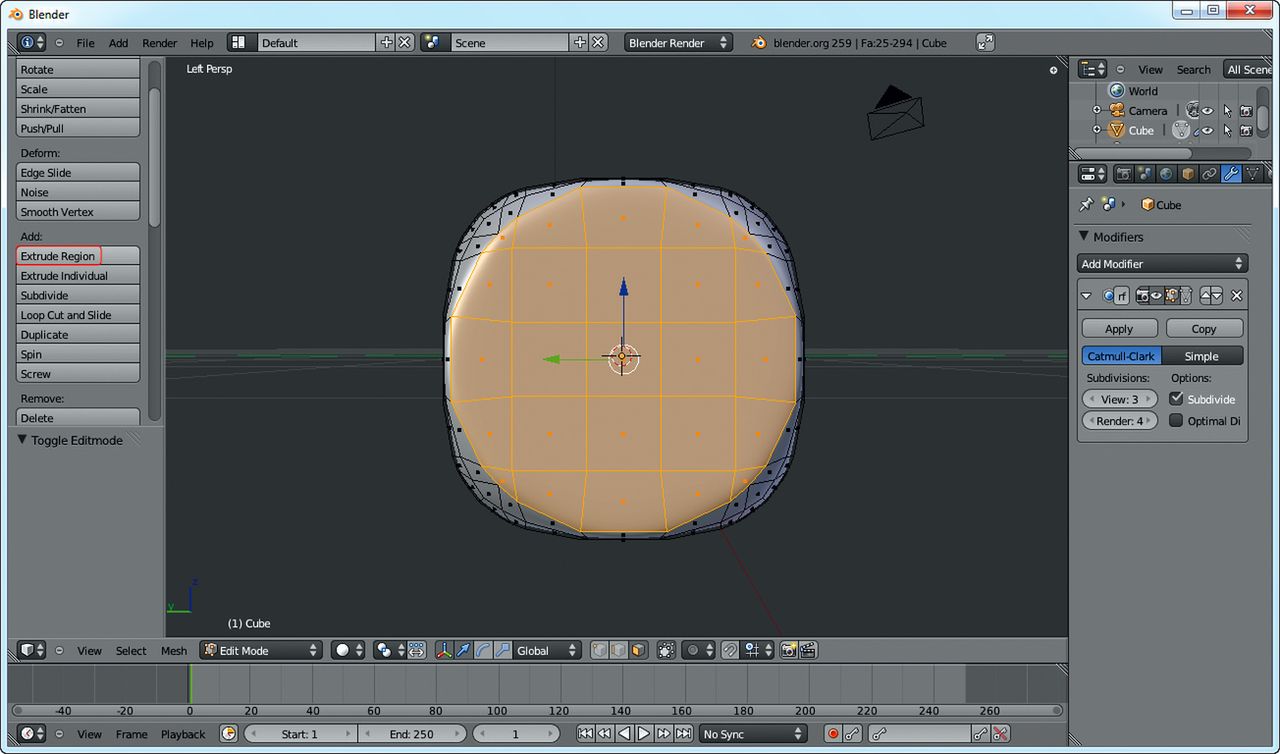The height and width of the screenshot is (754, 1280).
Task: Open Timeline editor type selector
Action: [x=32, y=734]
